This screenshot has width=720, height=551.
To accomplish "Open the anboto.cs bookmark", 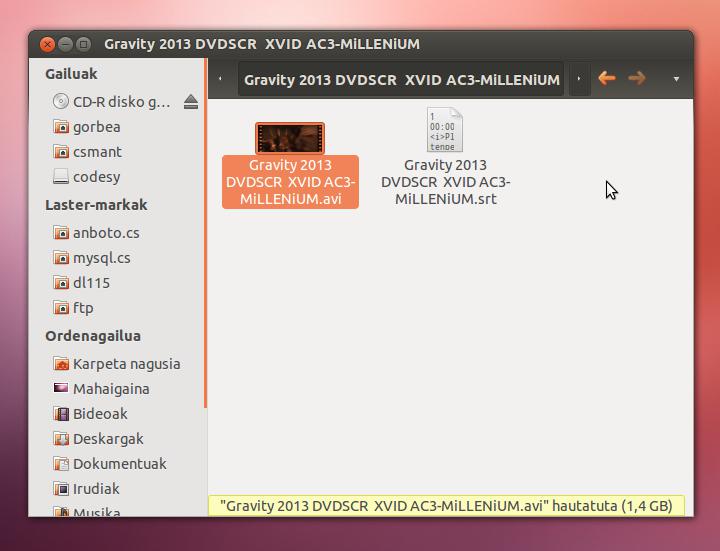I will 105,233.
